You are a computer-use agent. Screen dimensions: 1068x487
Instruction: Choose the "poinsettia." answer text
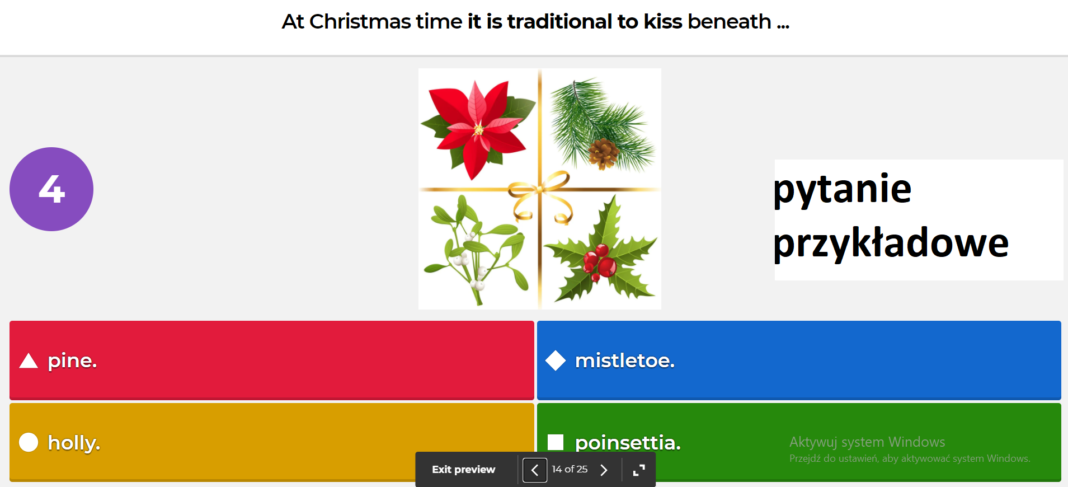click(x=627, y=442)
